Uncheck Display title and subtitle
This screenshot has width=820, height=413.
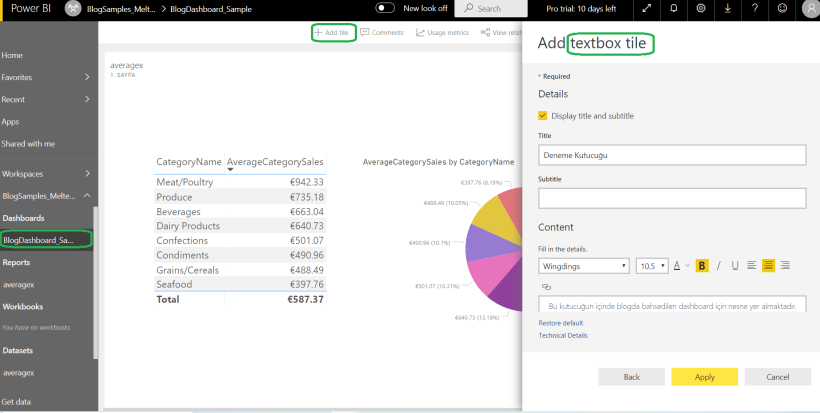pos(543,116)
